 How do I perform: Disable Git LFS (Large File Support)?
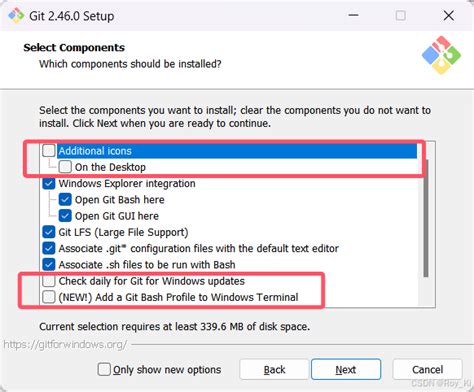coord(49,232)
